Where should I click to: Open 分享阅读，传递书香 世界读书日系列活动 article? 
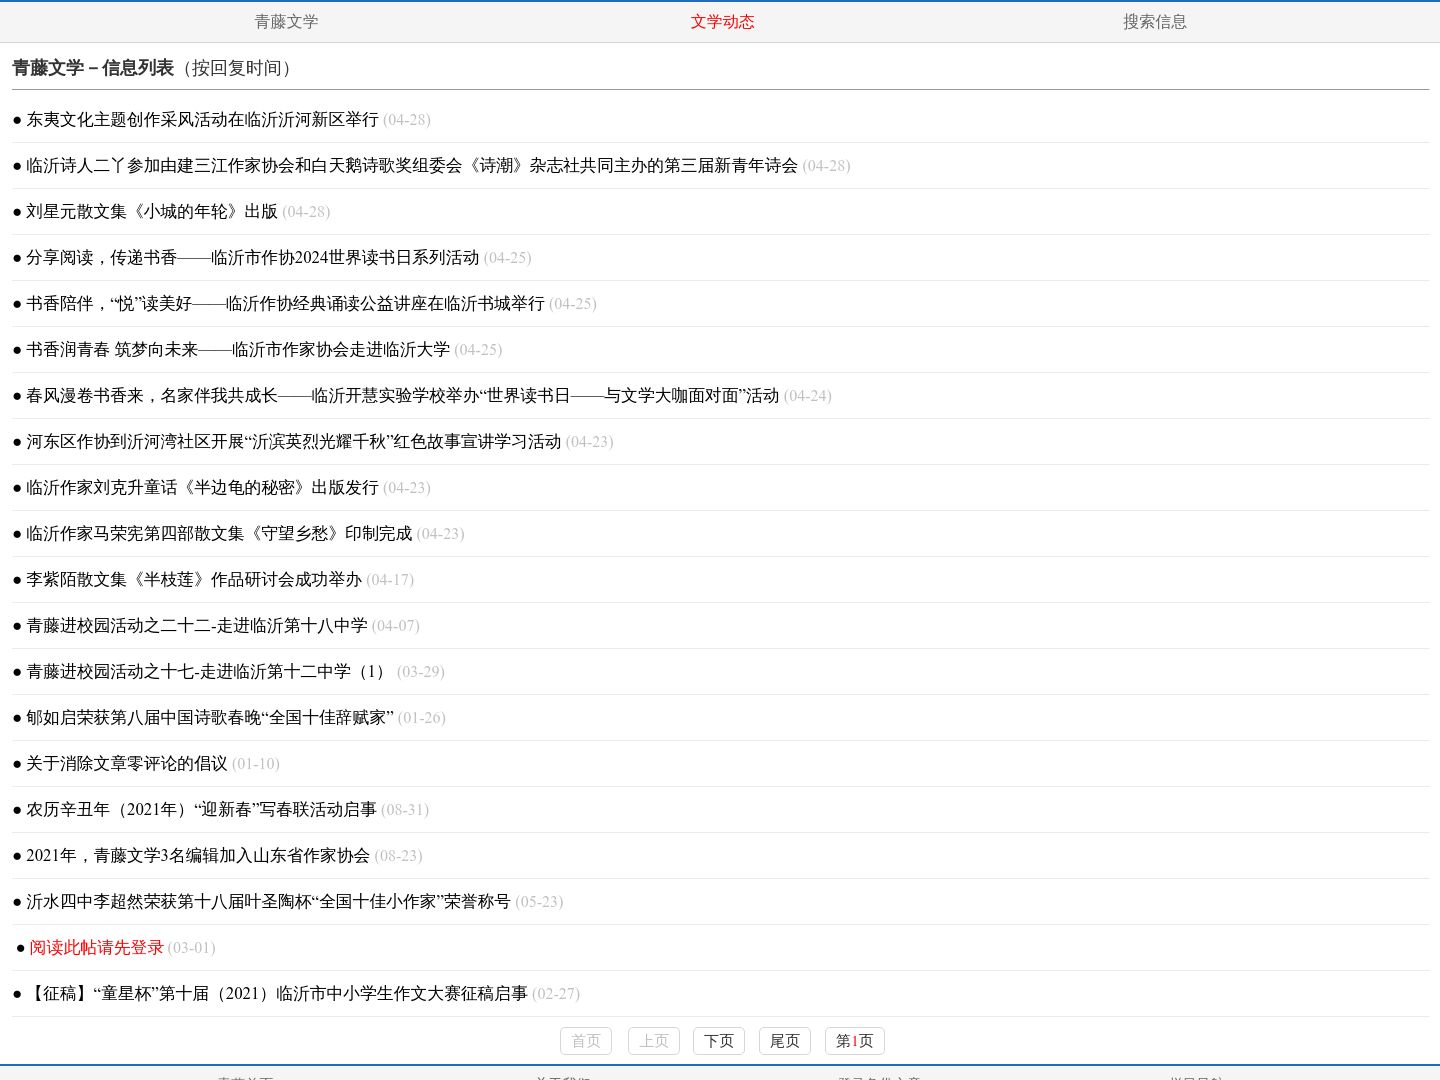252,257
